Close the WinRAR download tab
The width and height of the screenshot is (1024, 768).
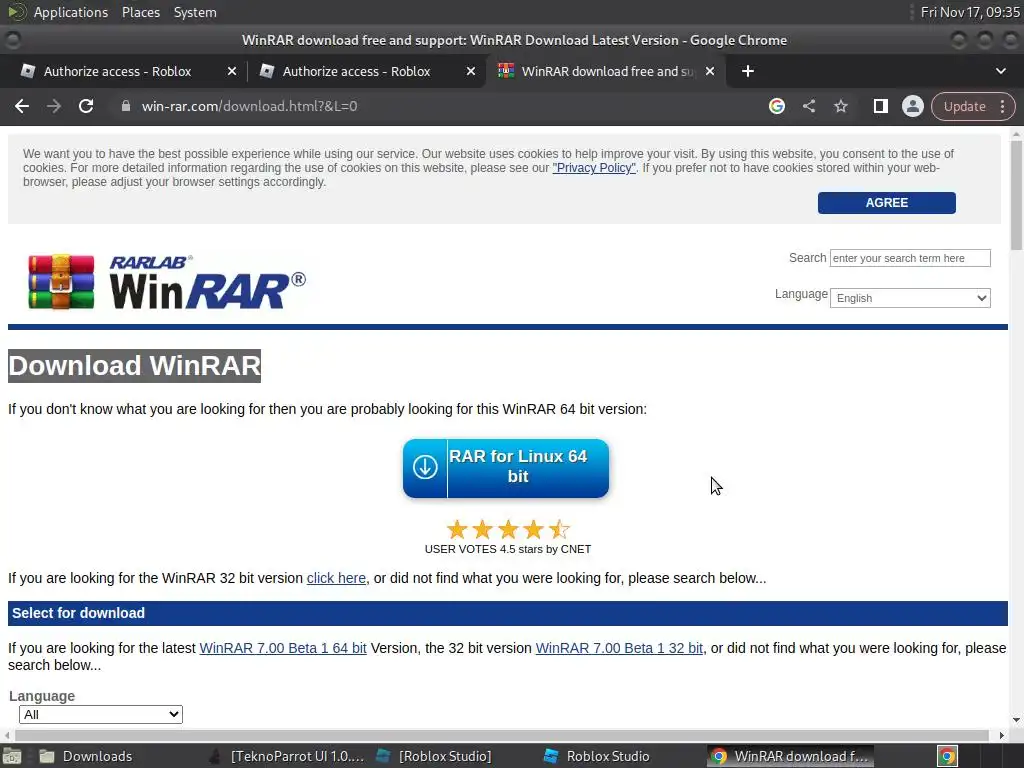[710, 71]
